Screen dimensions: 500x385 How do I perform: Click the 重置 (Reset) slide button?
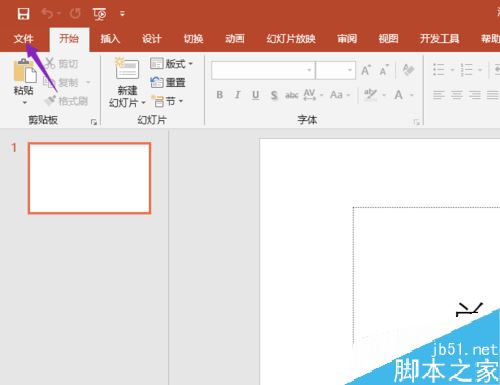[x=168, y=82]
